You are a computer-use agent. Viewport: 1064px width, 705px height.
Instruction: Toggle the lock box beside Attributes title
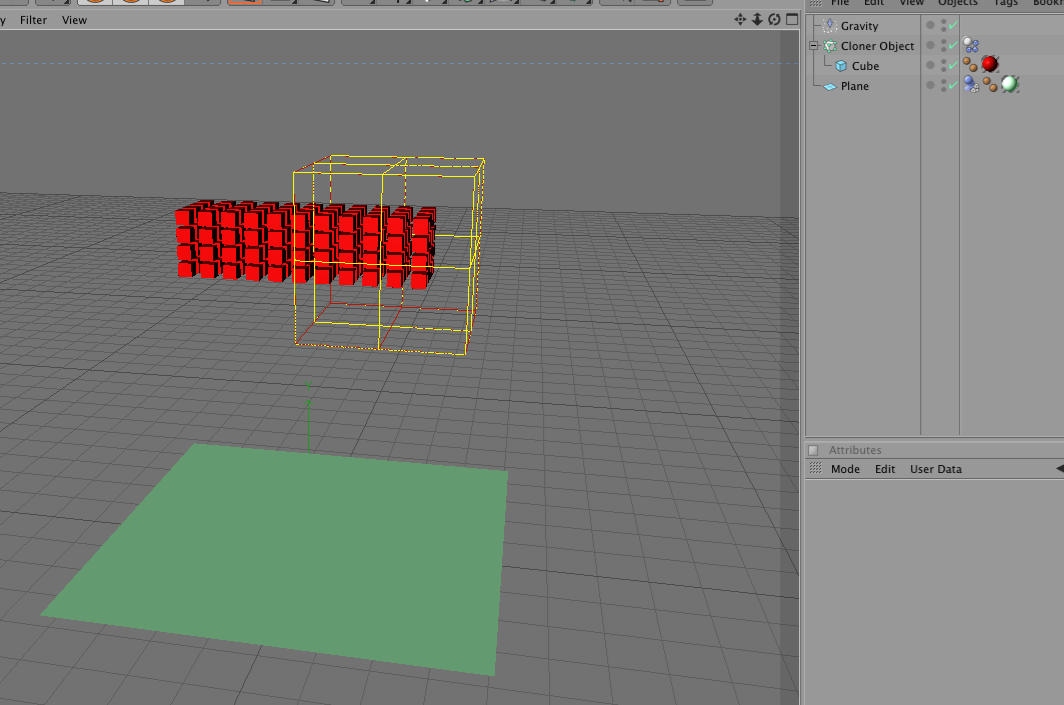[x=813, y=450]
